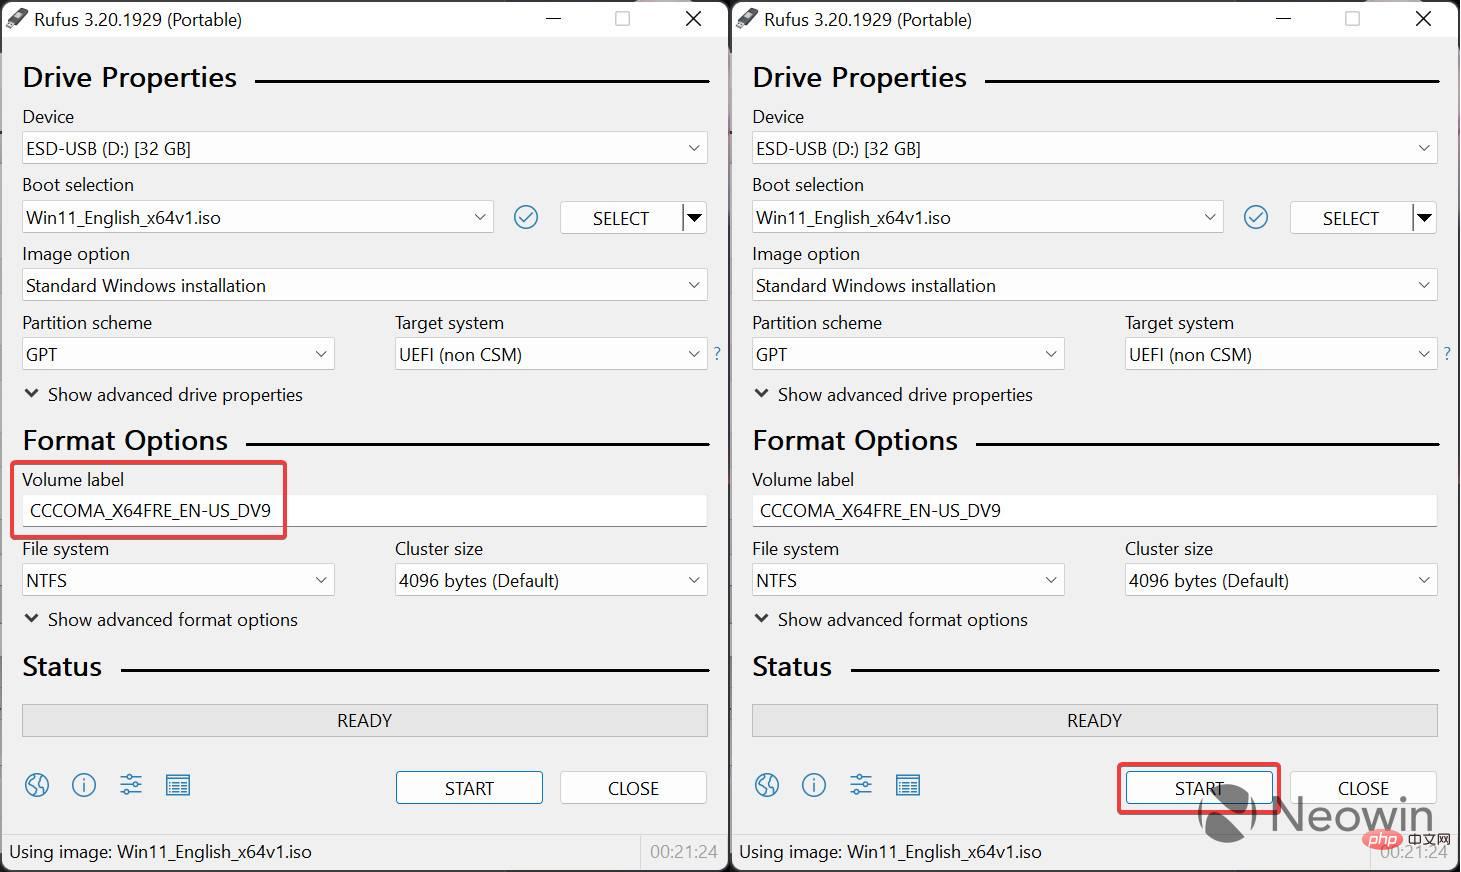Open Target system dropdown in right window
Viewport: 1461px width, 872px height.
pos(1281,354)
